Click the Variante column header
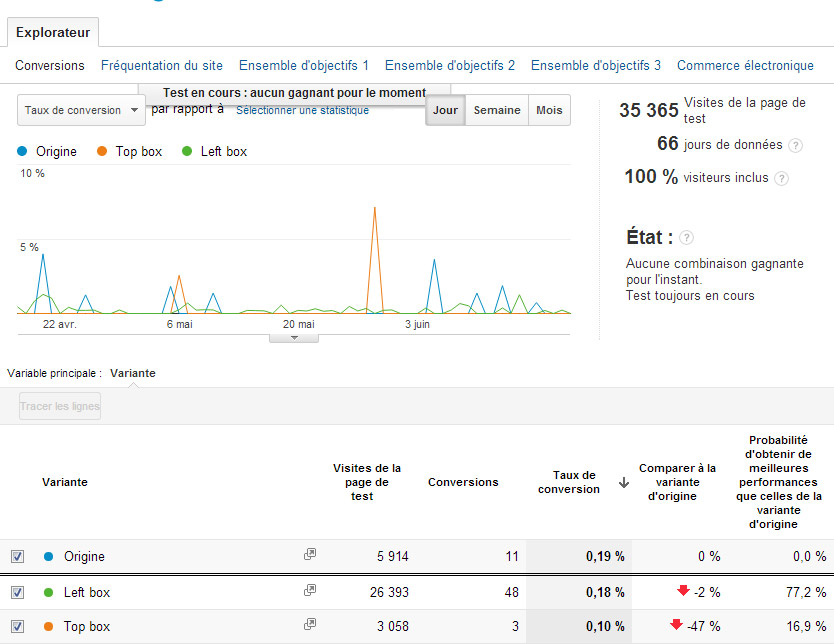Image resolution: width=834 pixels, height=644 pixels. (x=65, y=482)
